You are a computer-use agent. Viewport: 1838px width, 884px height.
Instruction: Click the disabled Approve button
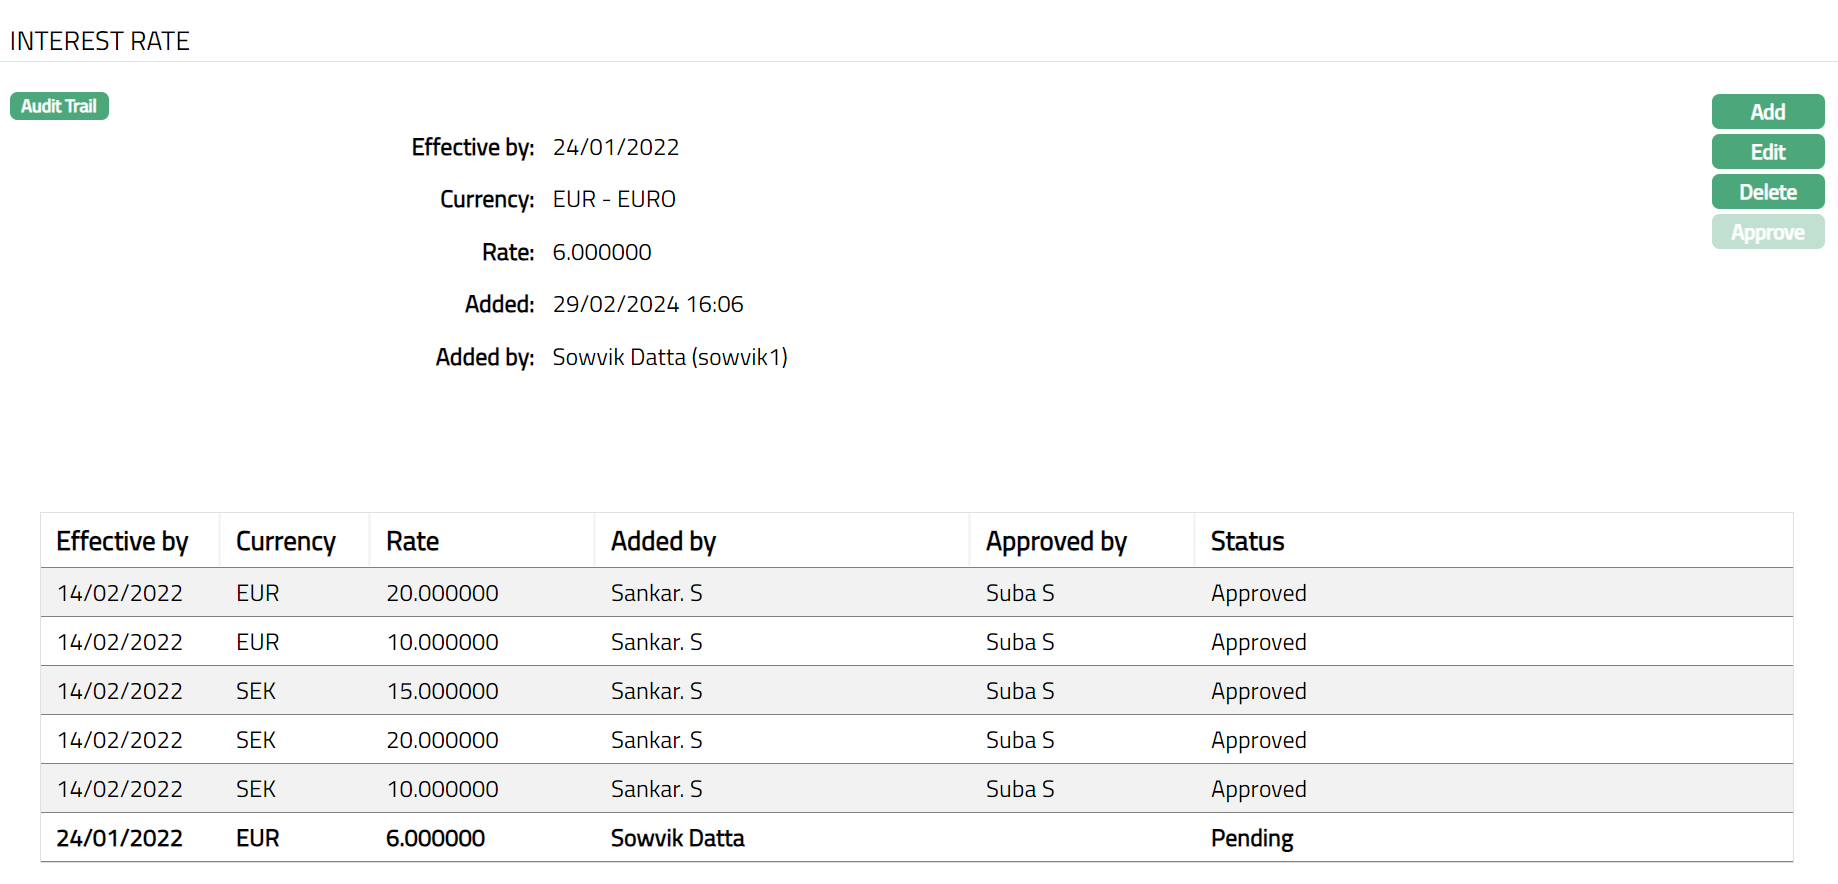pyautogui.click(x=1767, y=232)
